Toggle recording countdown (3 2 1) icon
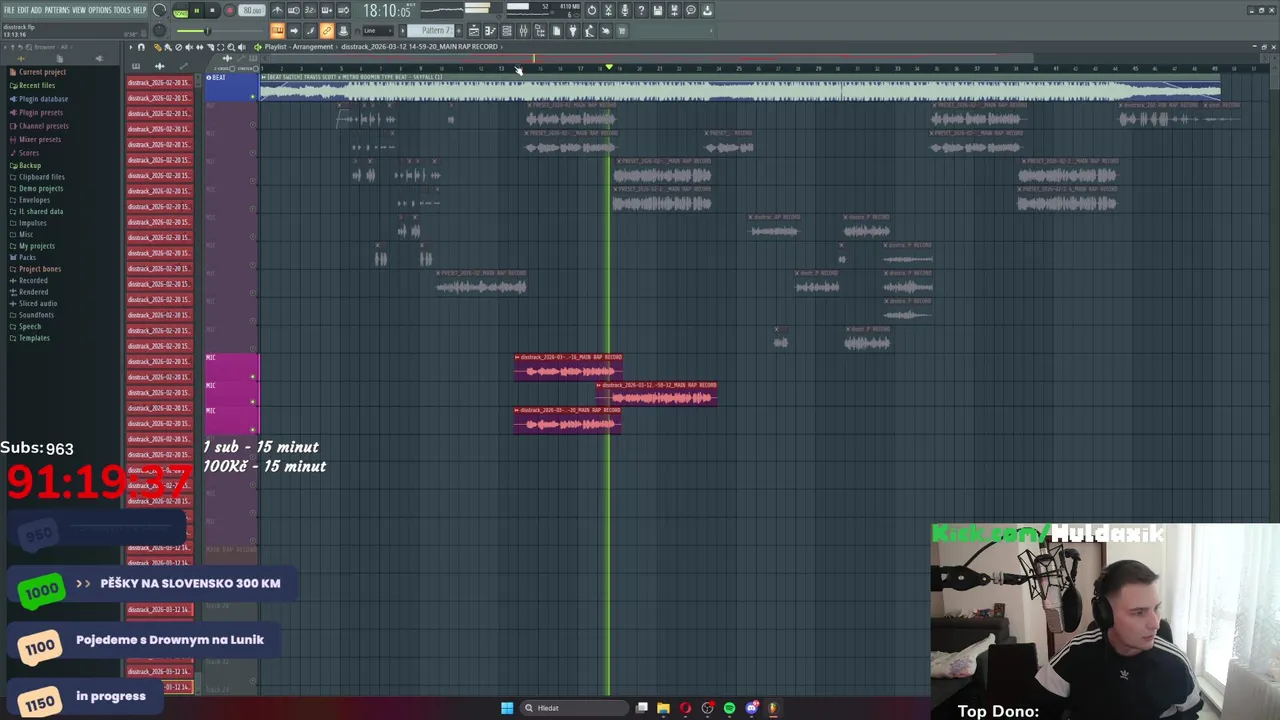The image size is (1280, 720). click(309, 11)
